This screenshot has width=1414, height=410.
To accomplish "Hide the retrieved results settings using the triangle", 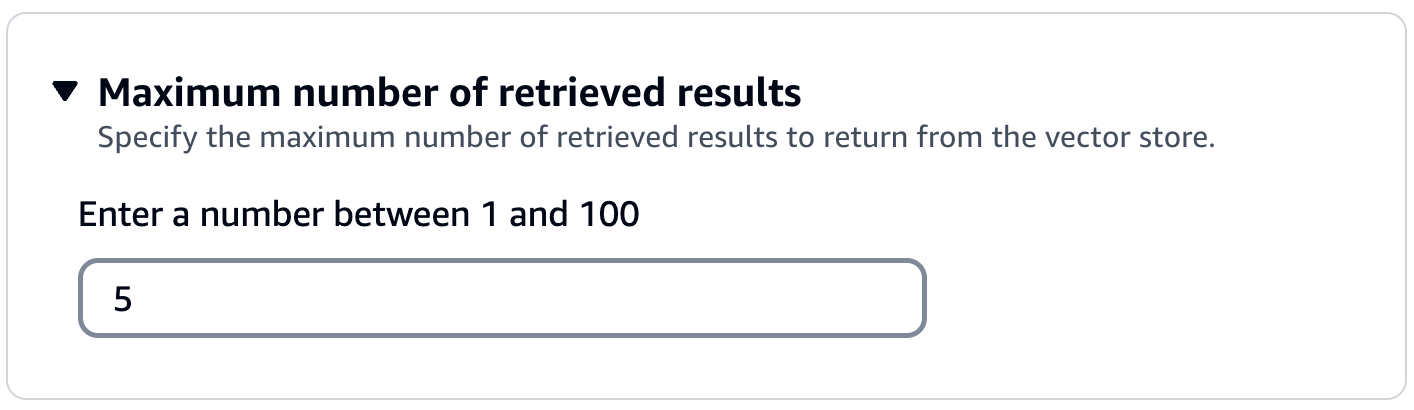I will tap(65, 93).
